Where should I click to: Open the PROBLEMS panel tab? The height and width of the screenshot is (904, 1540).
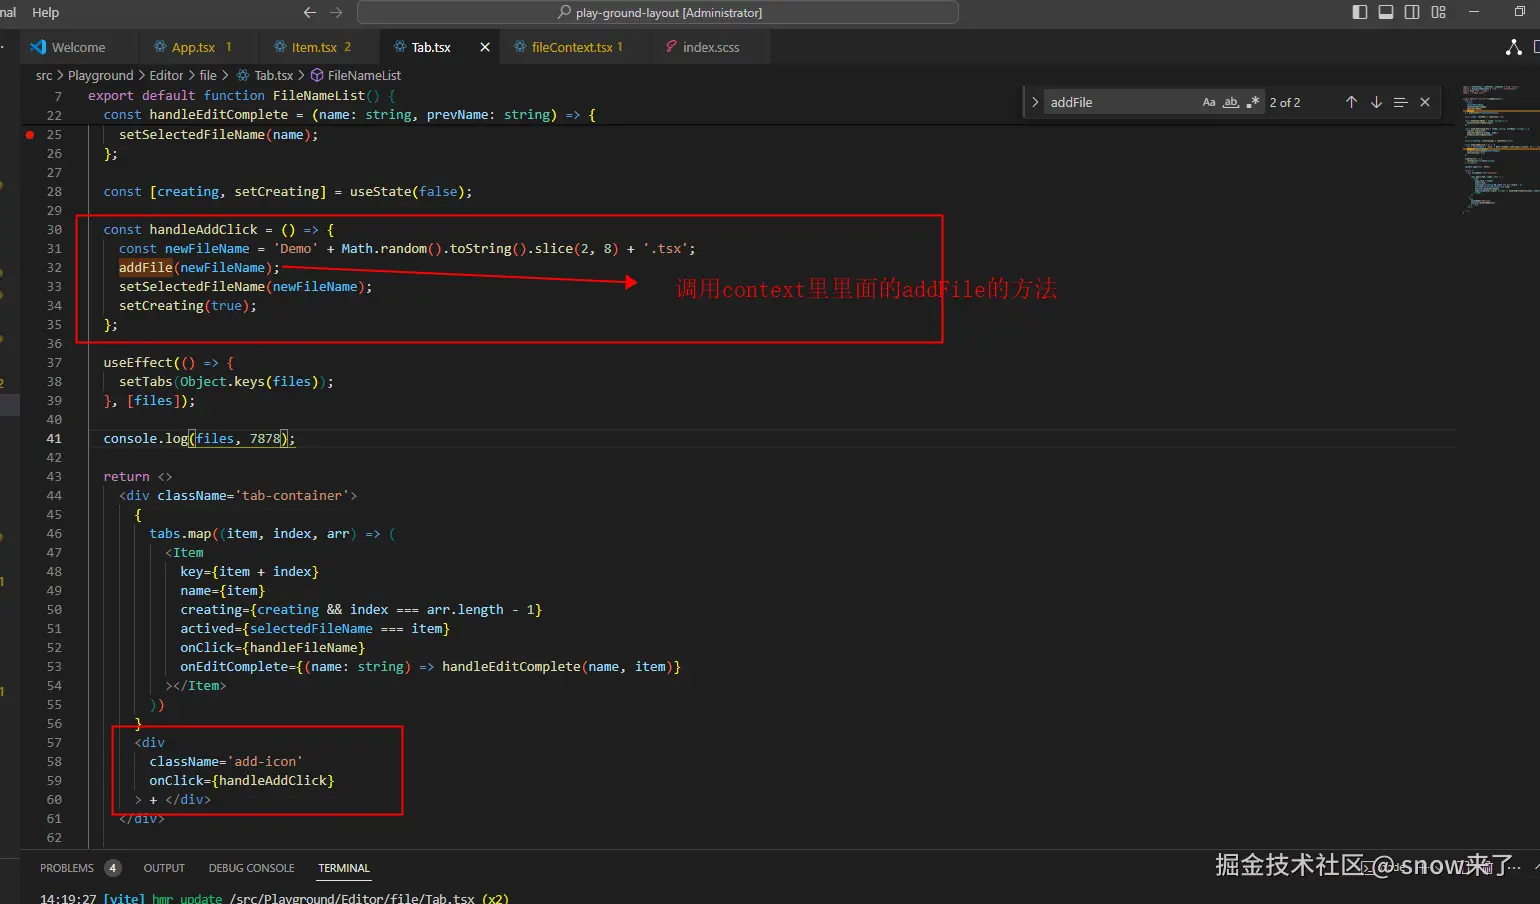click(67, 868)
